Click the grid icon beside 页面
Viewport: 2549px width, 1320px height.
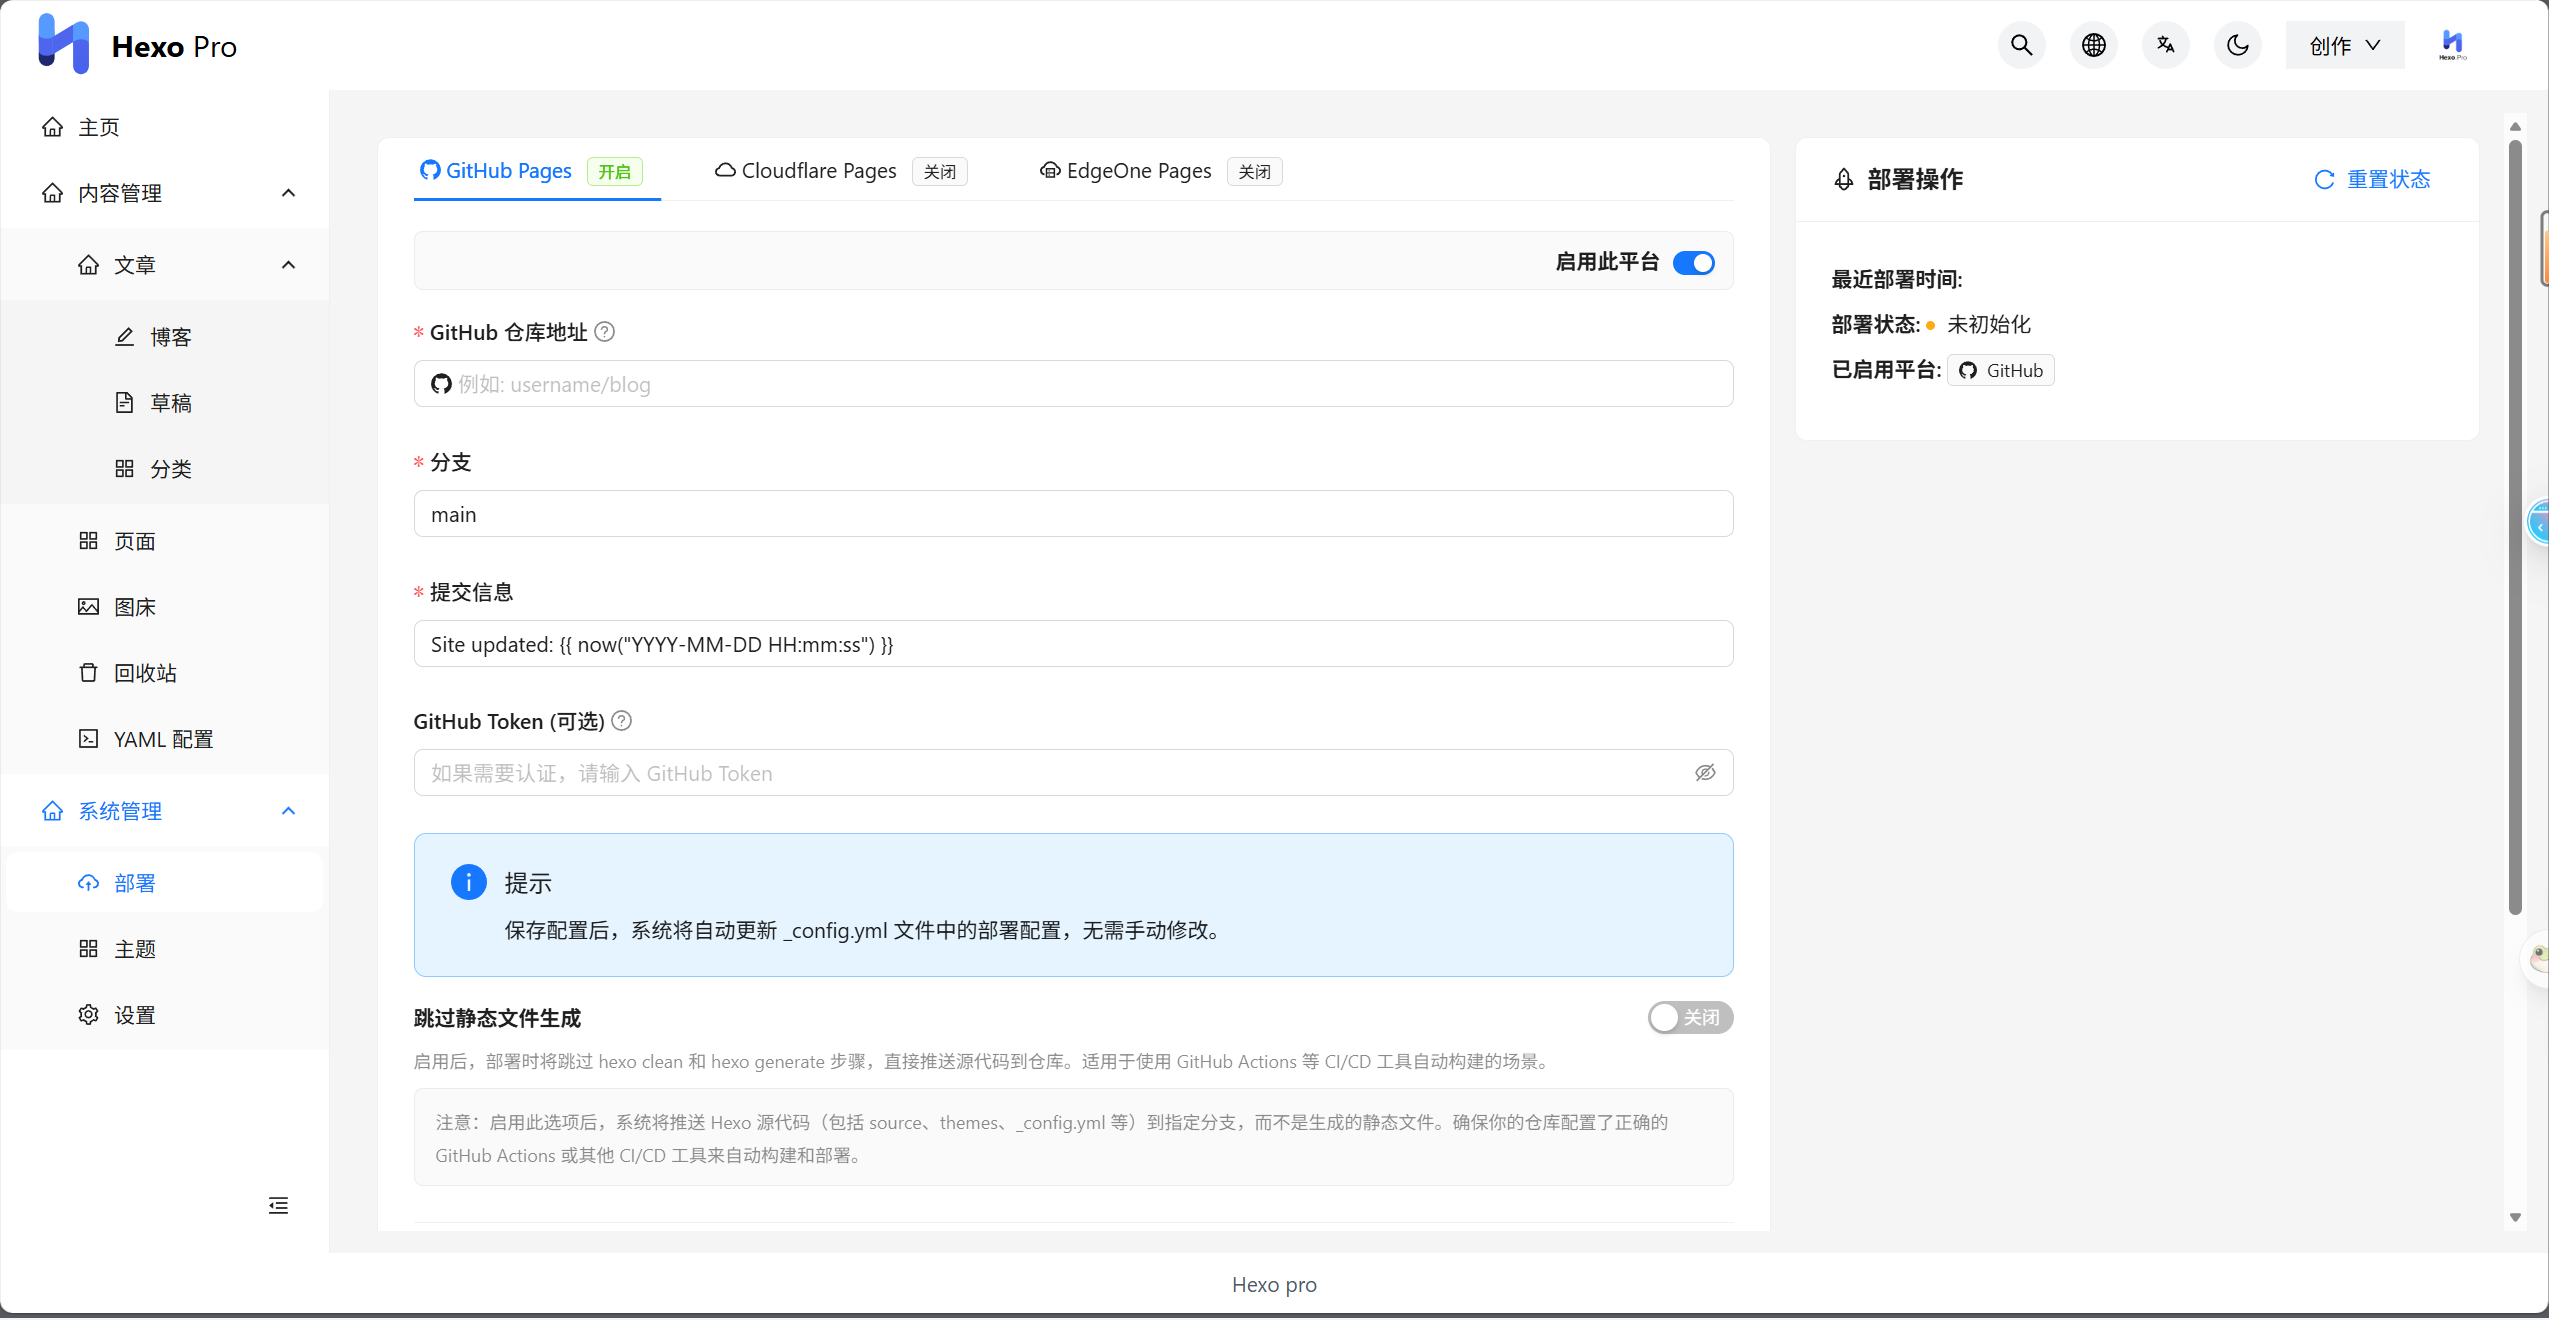(x=88, y=541)
